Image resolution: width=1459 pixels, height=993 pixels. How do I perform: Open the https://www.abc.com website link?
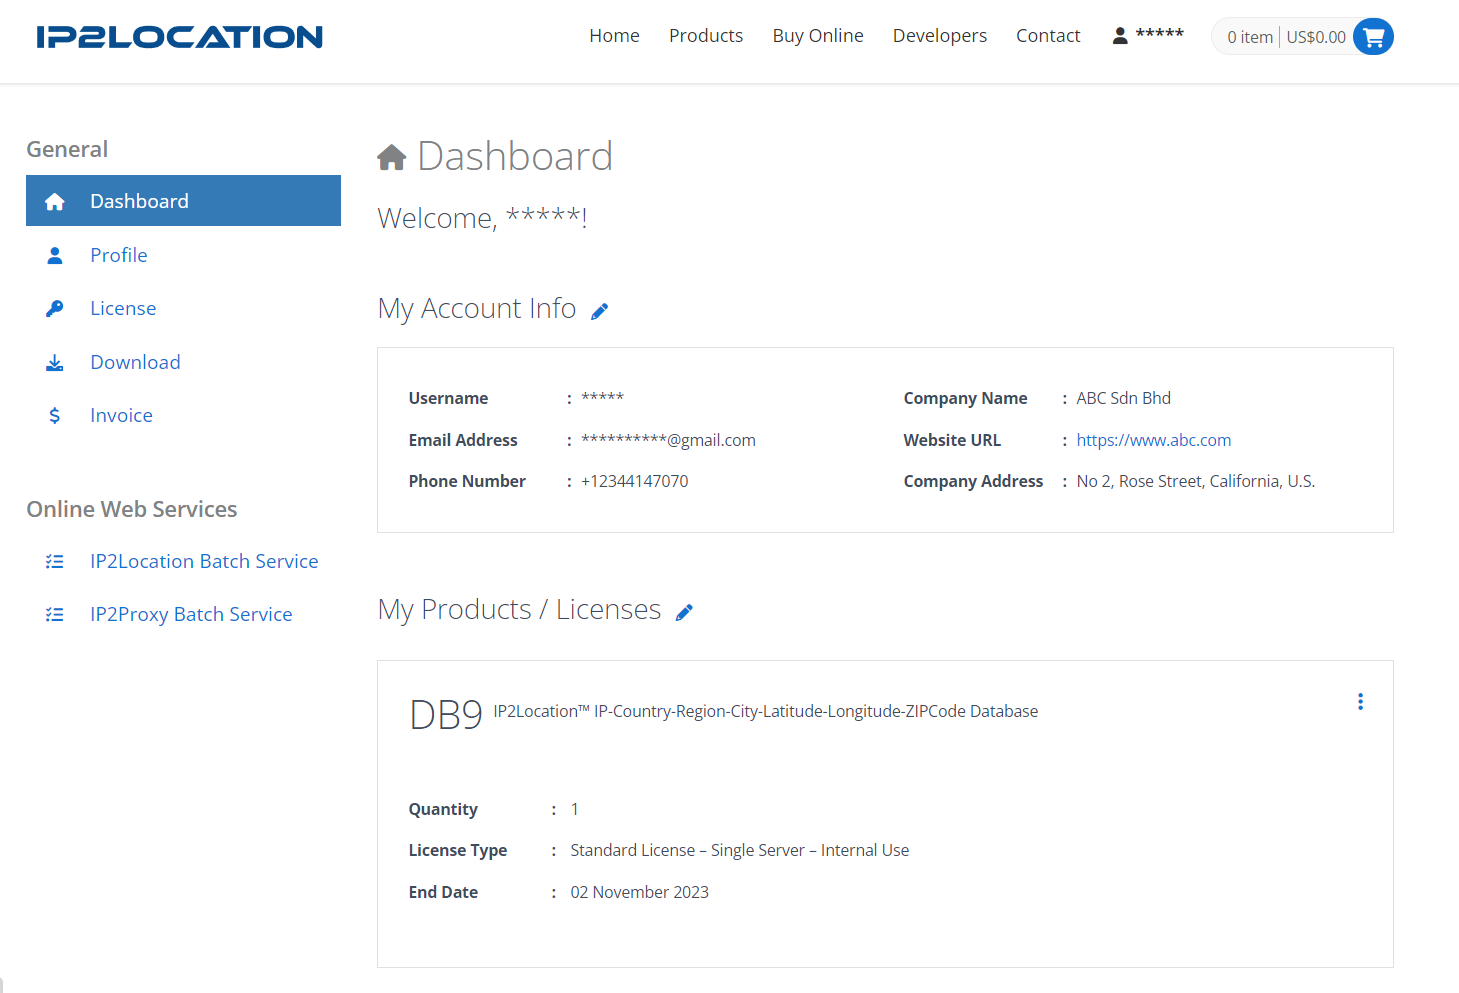point(1153,440)
